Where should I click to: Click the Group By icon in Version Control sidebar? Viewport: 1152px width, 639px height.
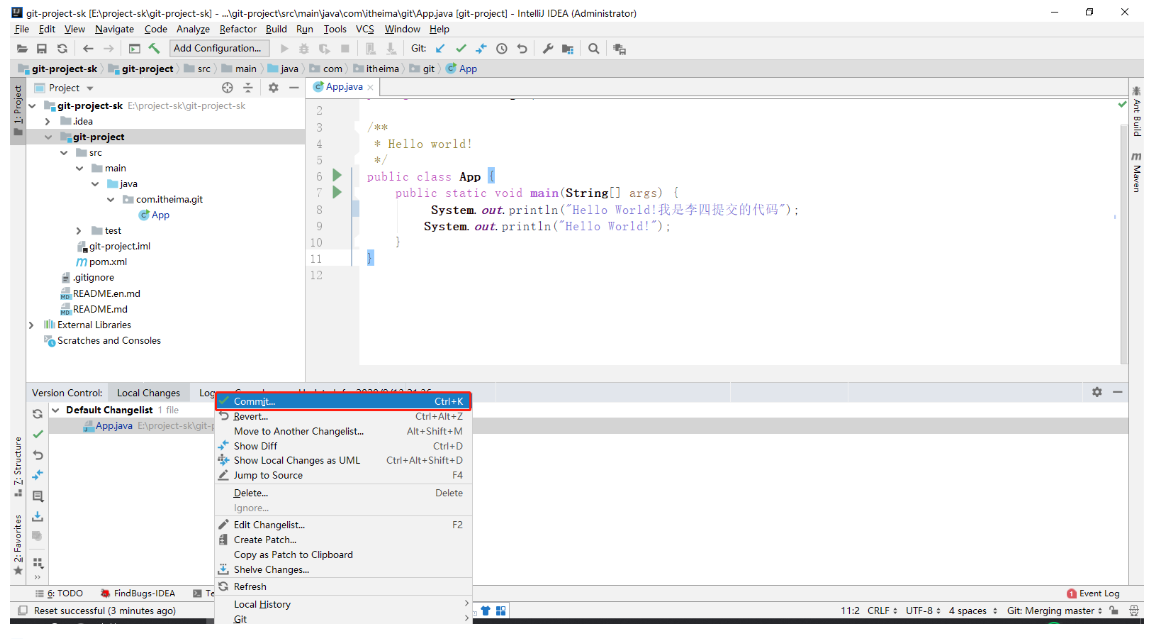[38, 563]
